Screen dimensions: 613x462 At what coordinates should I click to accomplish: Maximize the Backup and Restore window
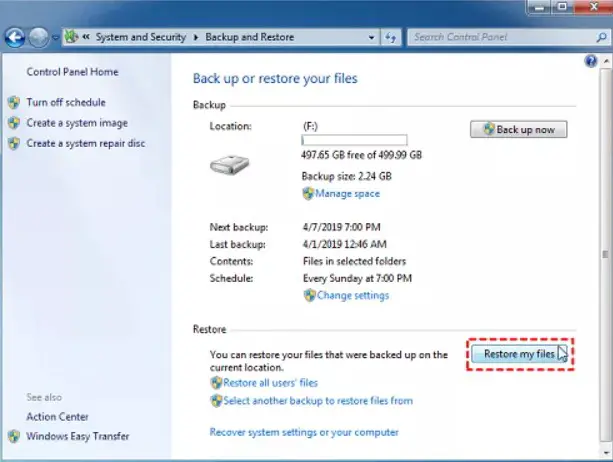click(x=562, y=7)
